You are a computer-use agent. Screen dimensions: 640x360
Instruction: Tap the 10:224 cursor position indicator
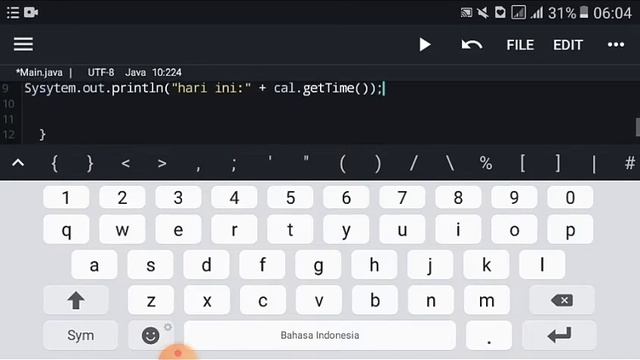pos(167,73)
